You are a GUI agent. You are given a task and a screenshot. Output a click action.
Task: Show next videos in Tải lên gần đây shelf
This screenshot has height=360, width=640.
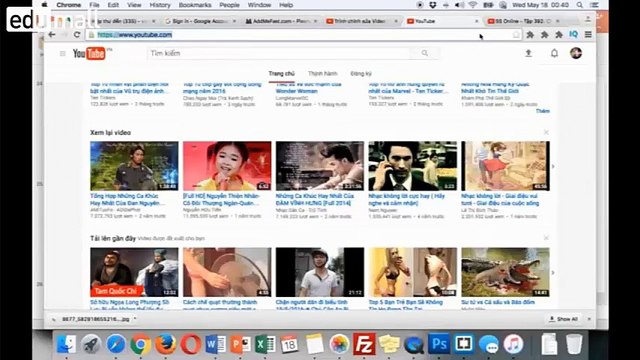click(553, 273)
